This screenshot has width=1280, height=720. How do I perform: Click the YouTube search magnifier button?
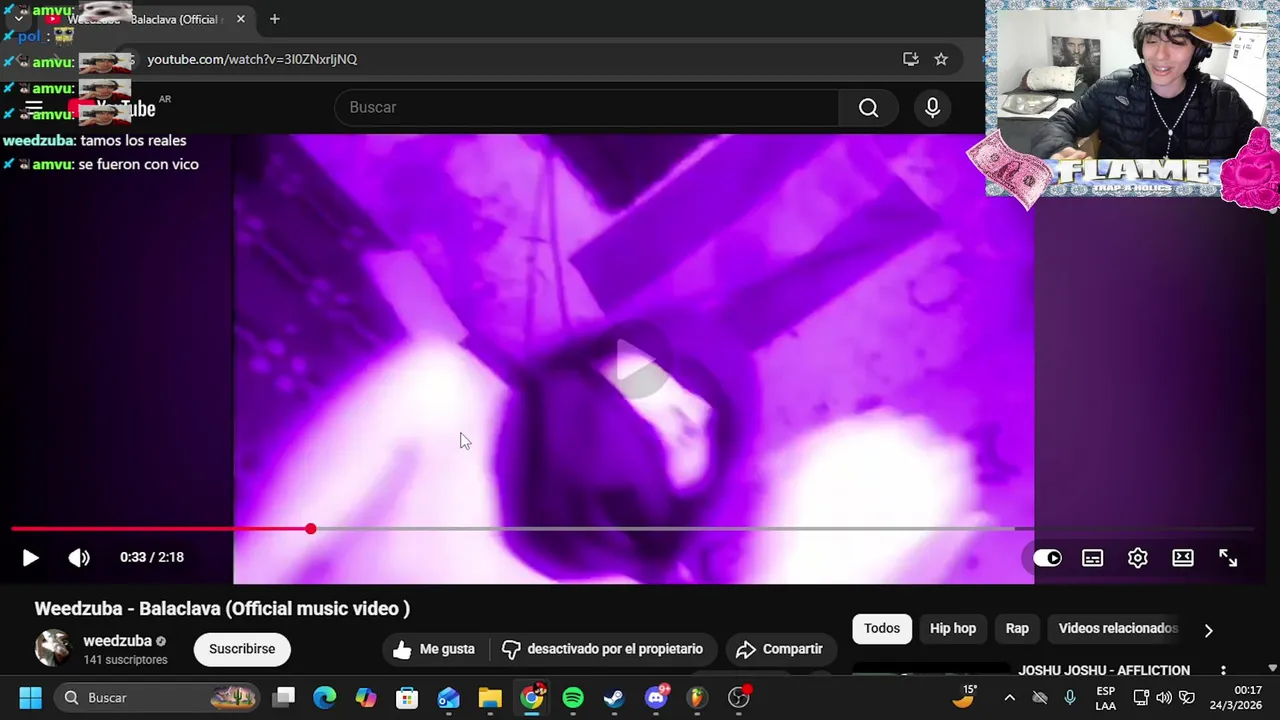coord(868,107)
